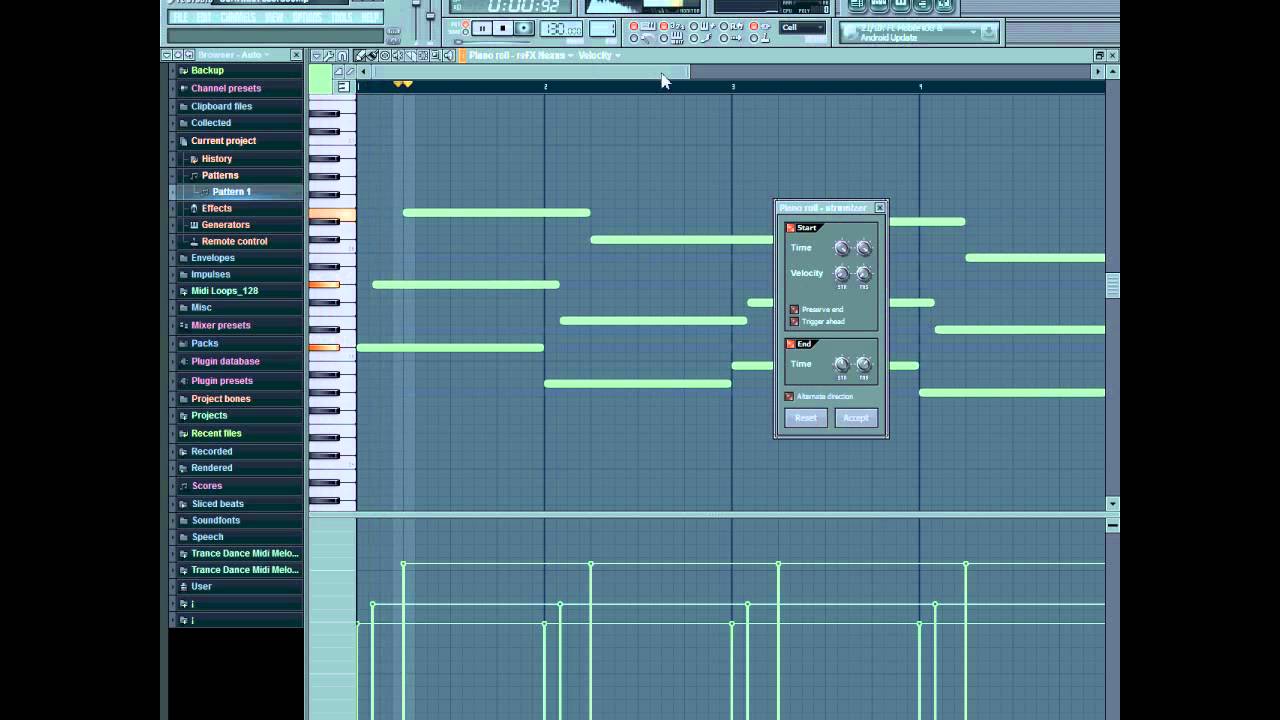Screen dimensions: 1280x720
Task: Click the small icon left of time ruler
Action: [344, 87]
